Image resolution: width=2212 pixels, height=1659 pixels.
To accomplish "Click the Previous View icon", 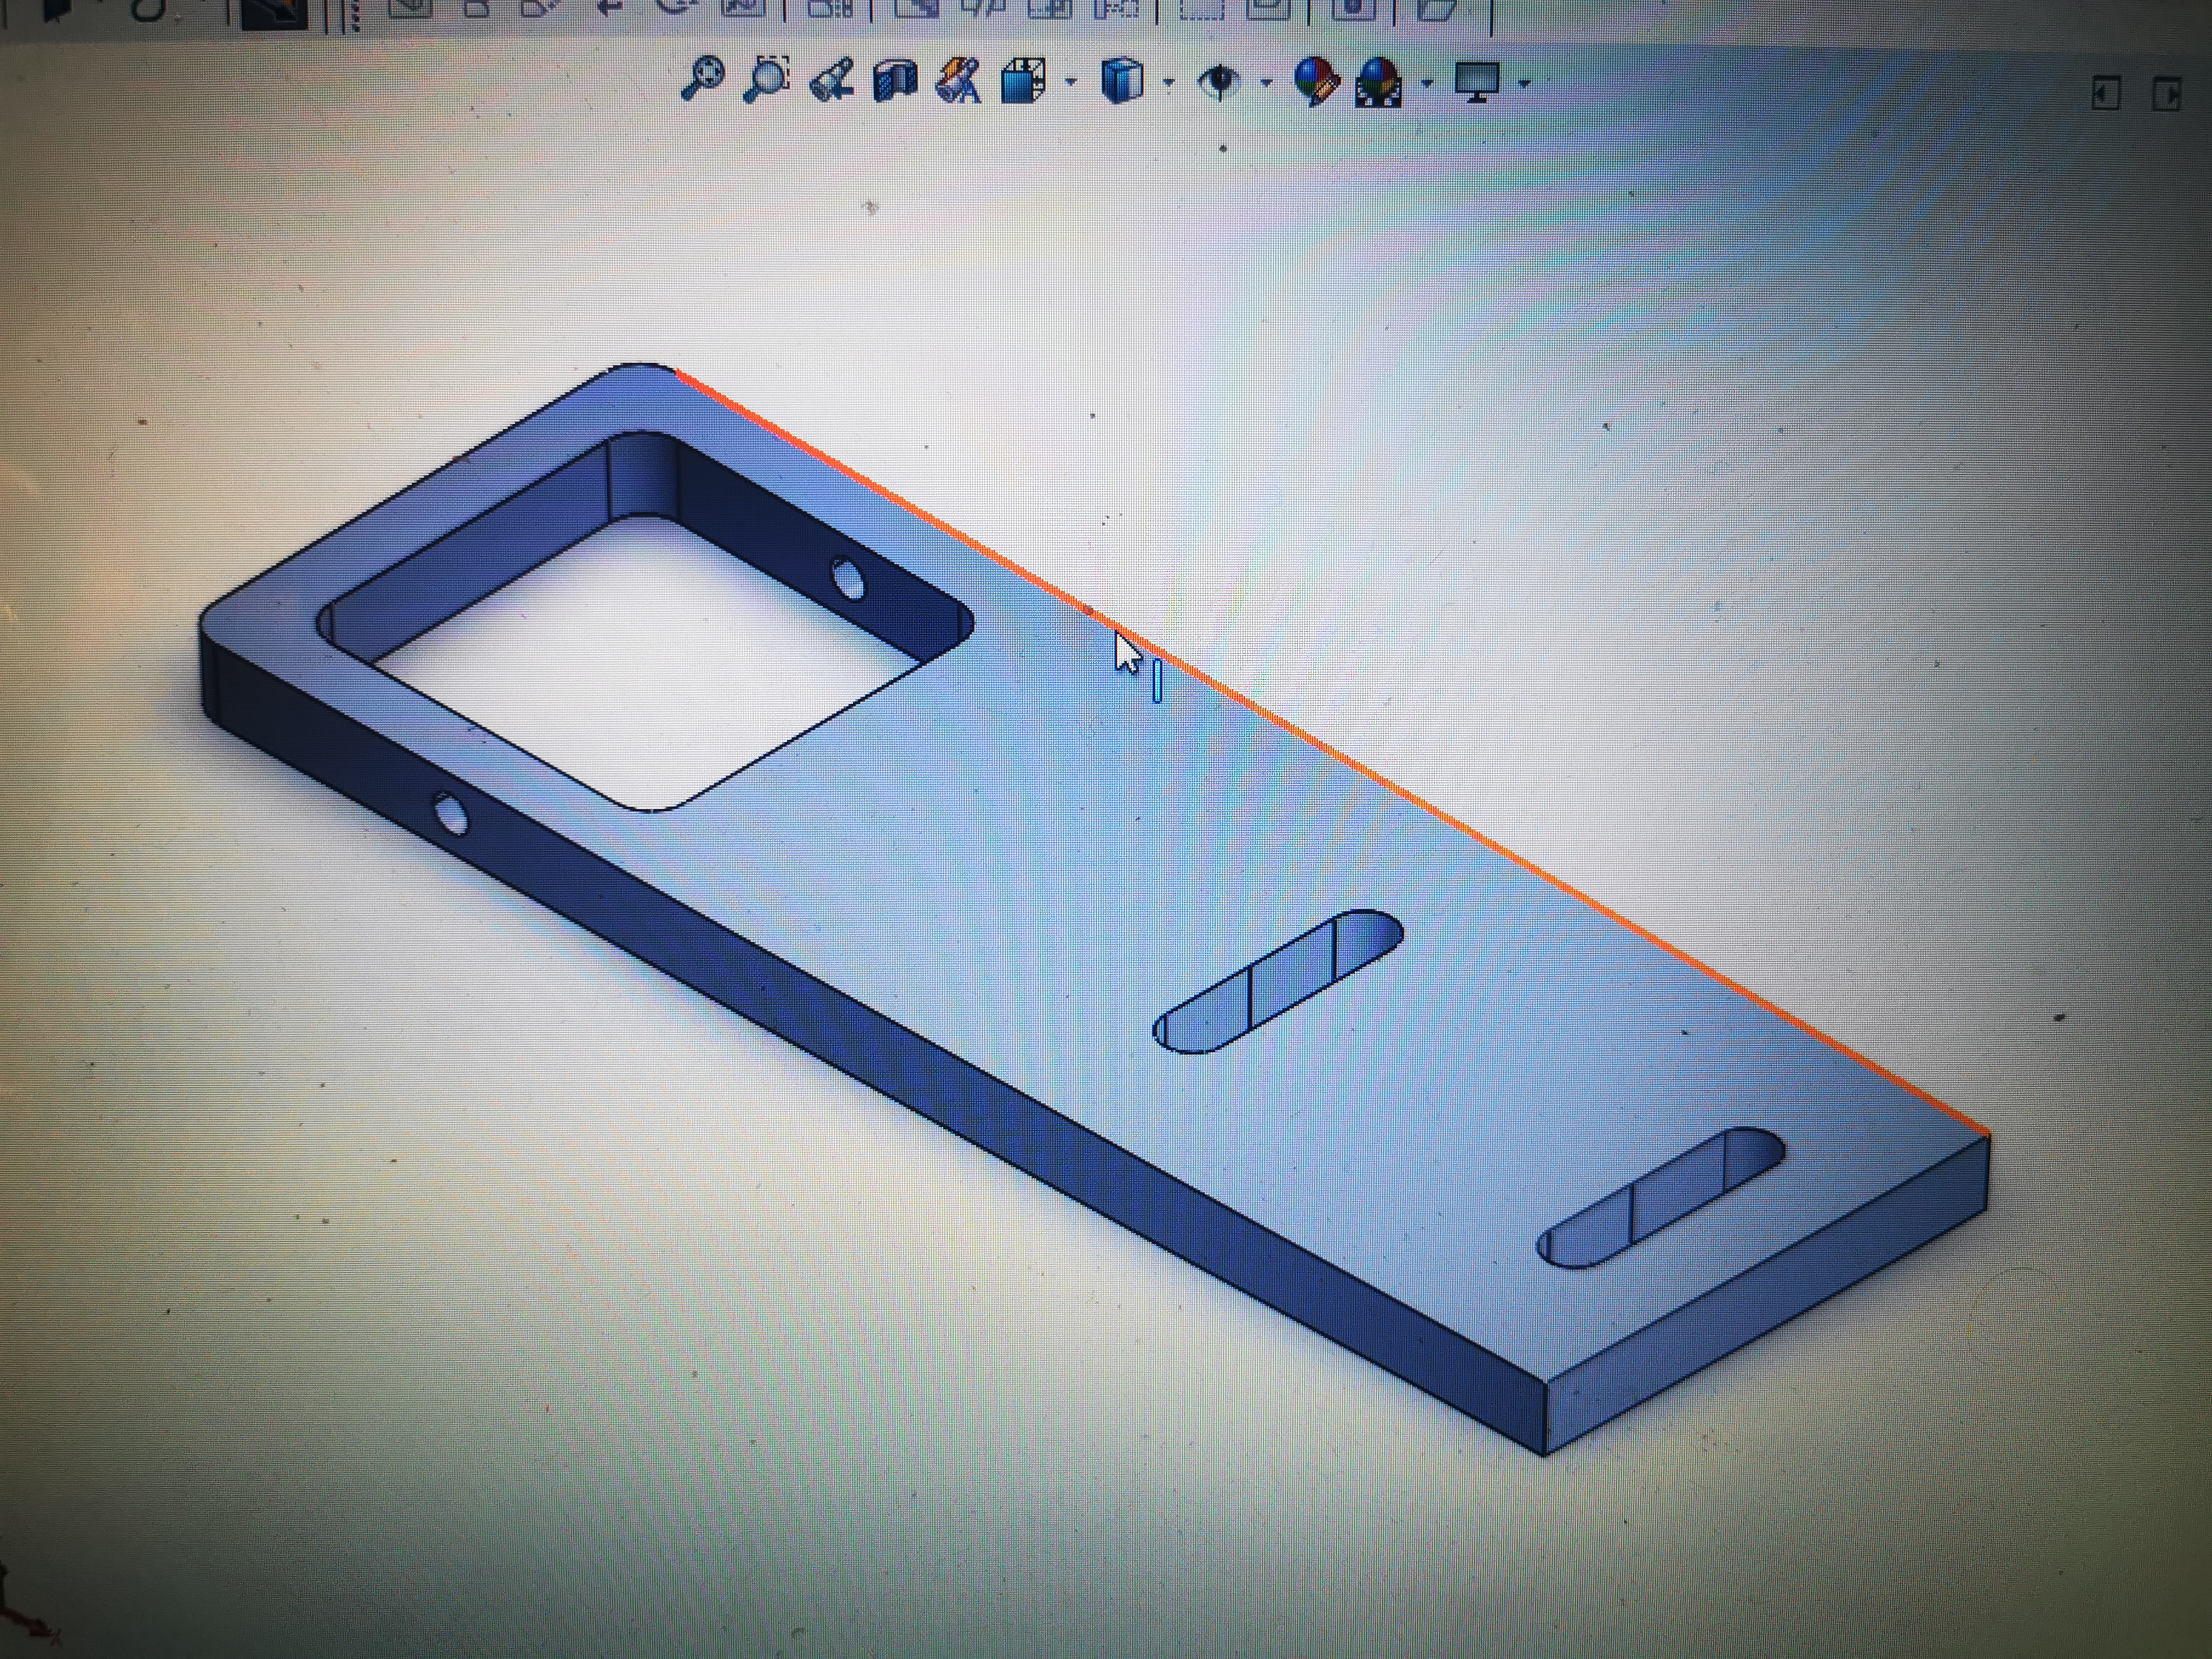I will click(832, 81).
